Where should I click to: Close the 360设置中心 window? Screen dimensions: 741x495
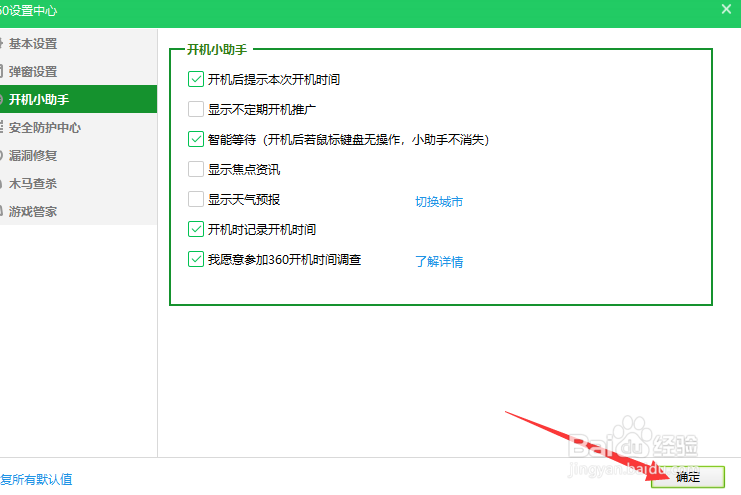pyautogui.click(x=726, y=9)
